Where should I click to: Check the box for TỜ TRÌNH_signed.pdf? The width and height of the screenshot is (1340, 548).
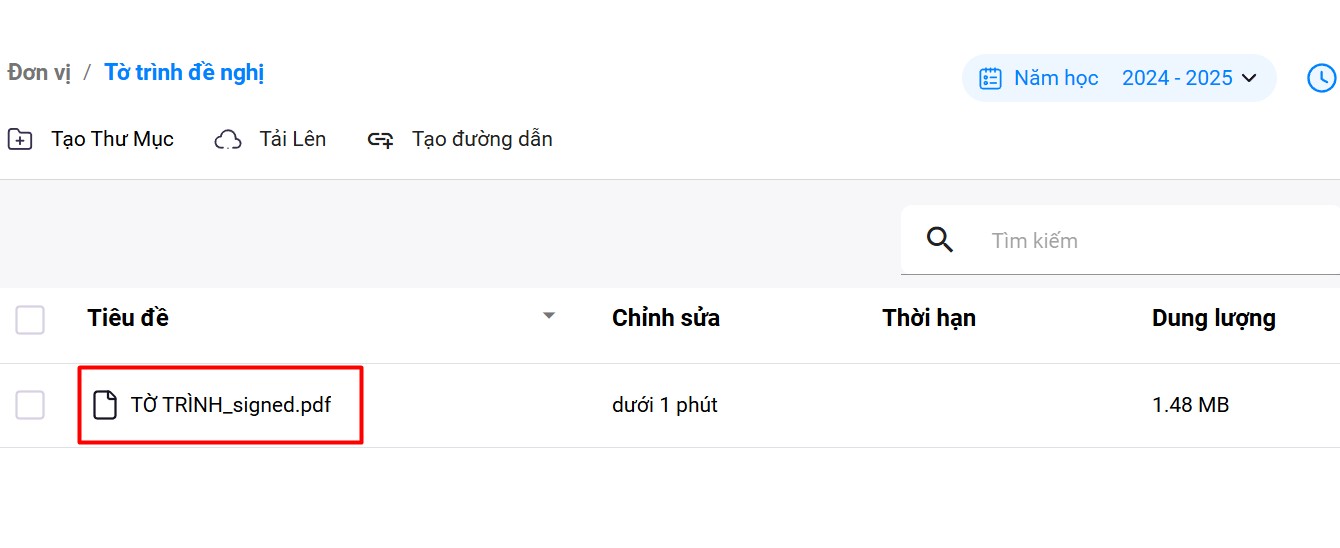[x=30, y=405]
